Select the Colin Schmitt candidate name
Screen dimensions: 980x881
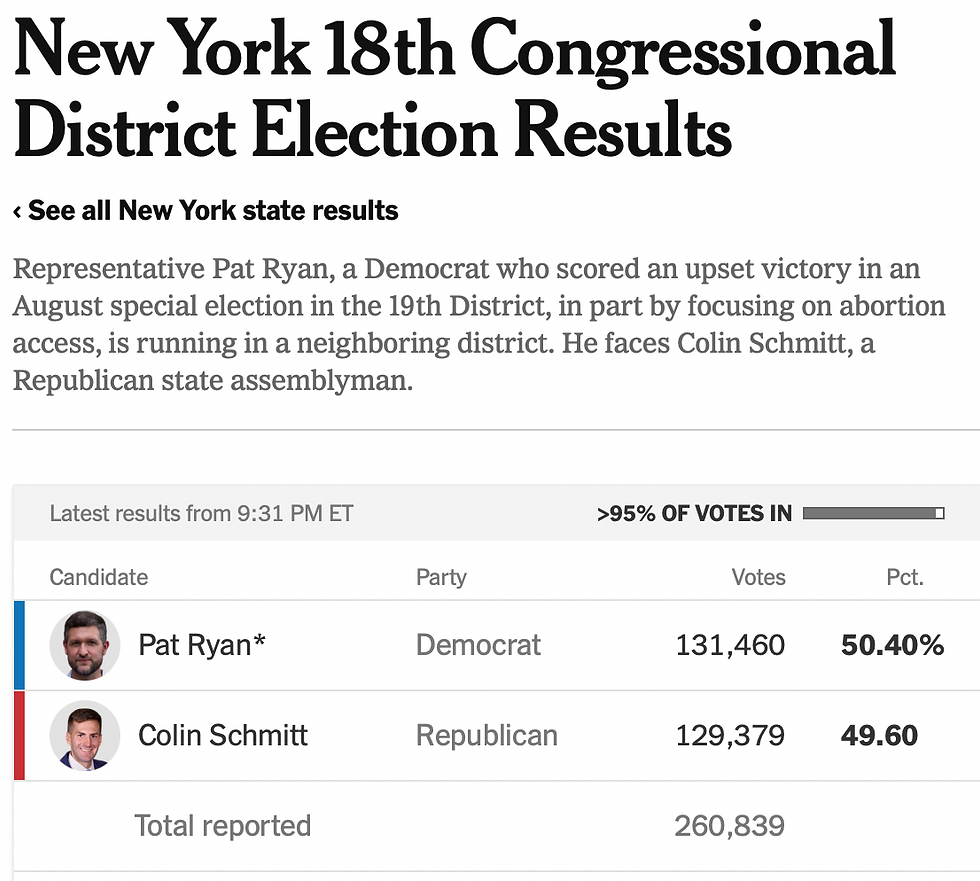223,735
